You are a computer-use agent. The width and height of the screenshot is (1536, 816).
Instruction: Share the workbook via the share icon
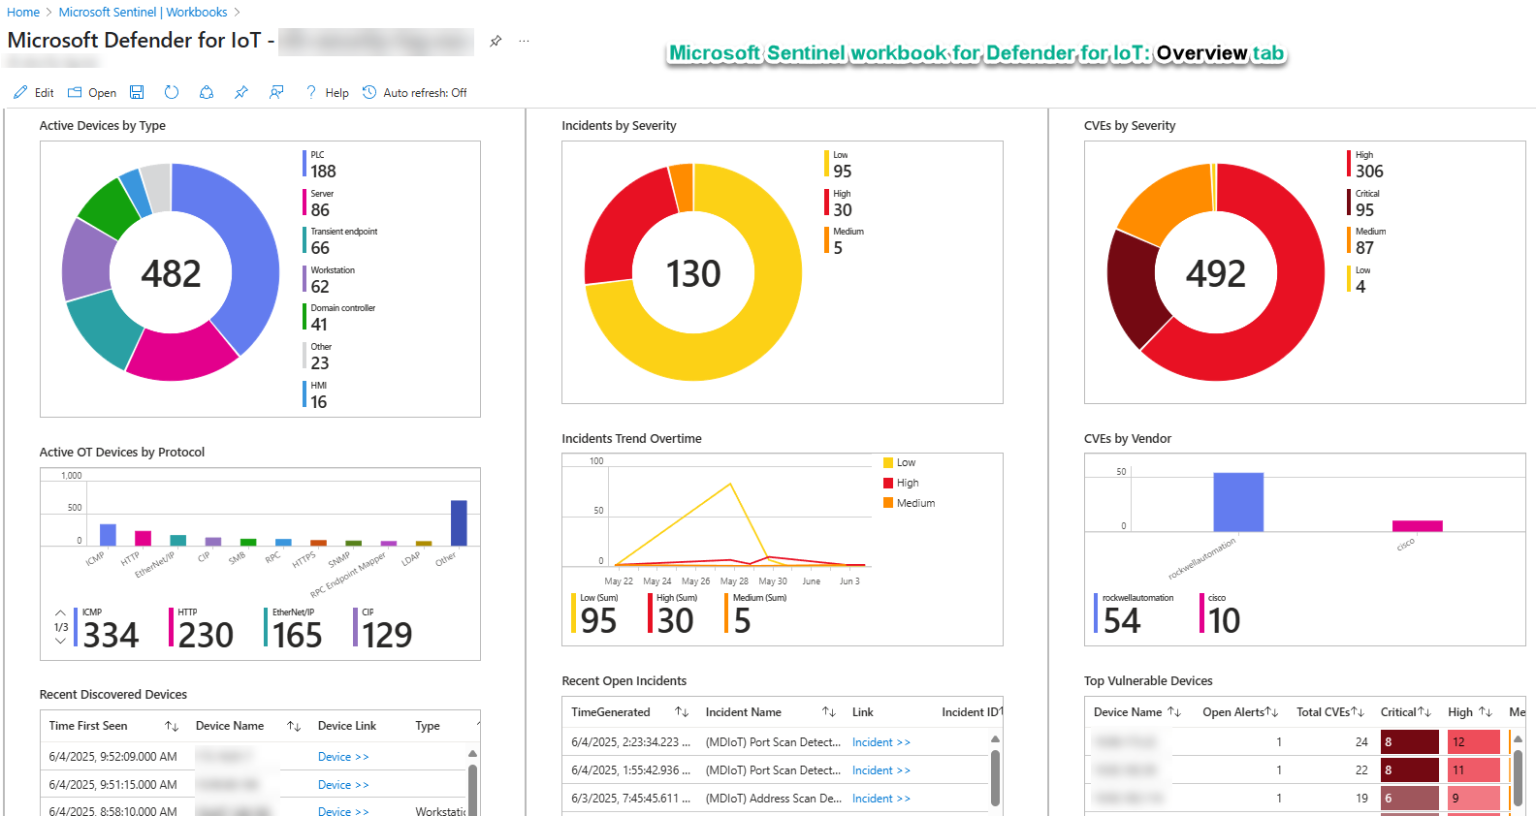click(x=204, y=92)
